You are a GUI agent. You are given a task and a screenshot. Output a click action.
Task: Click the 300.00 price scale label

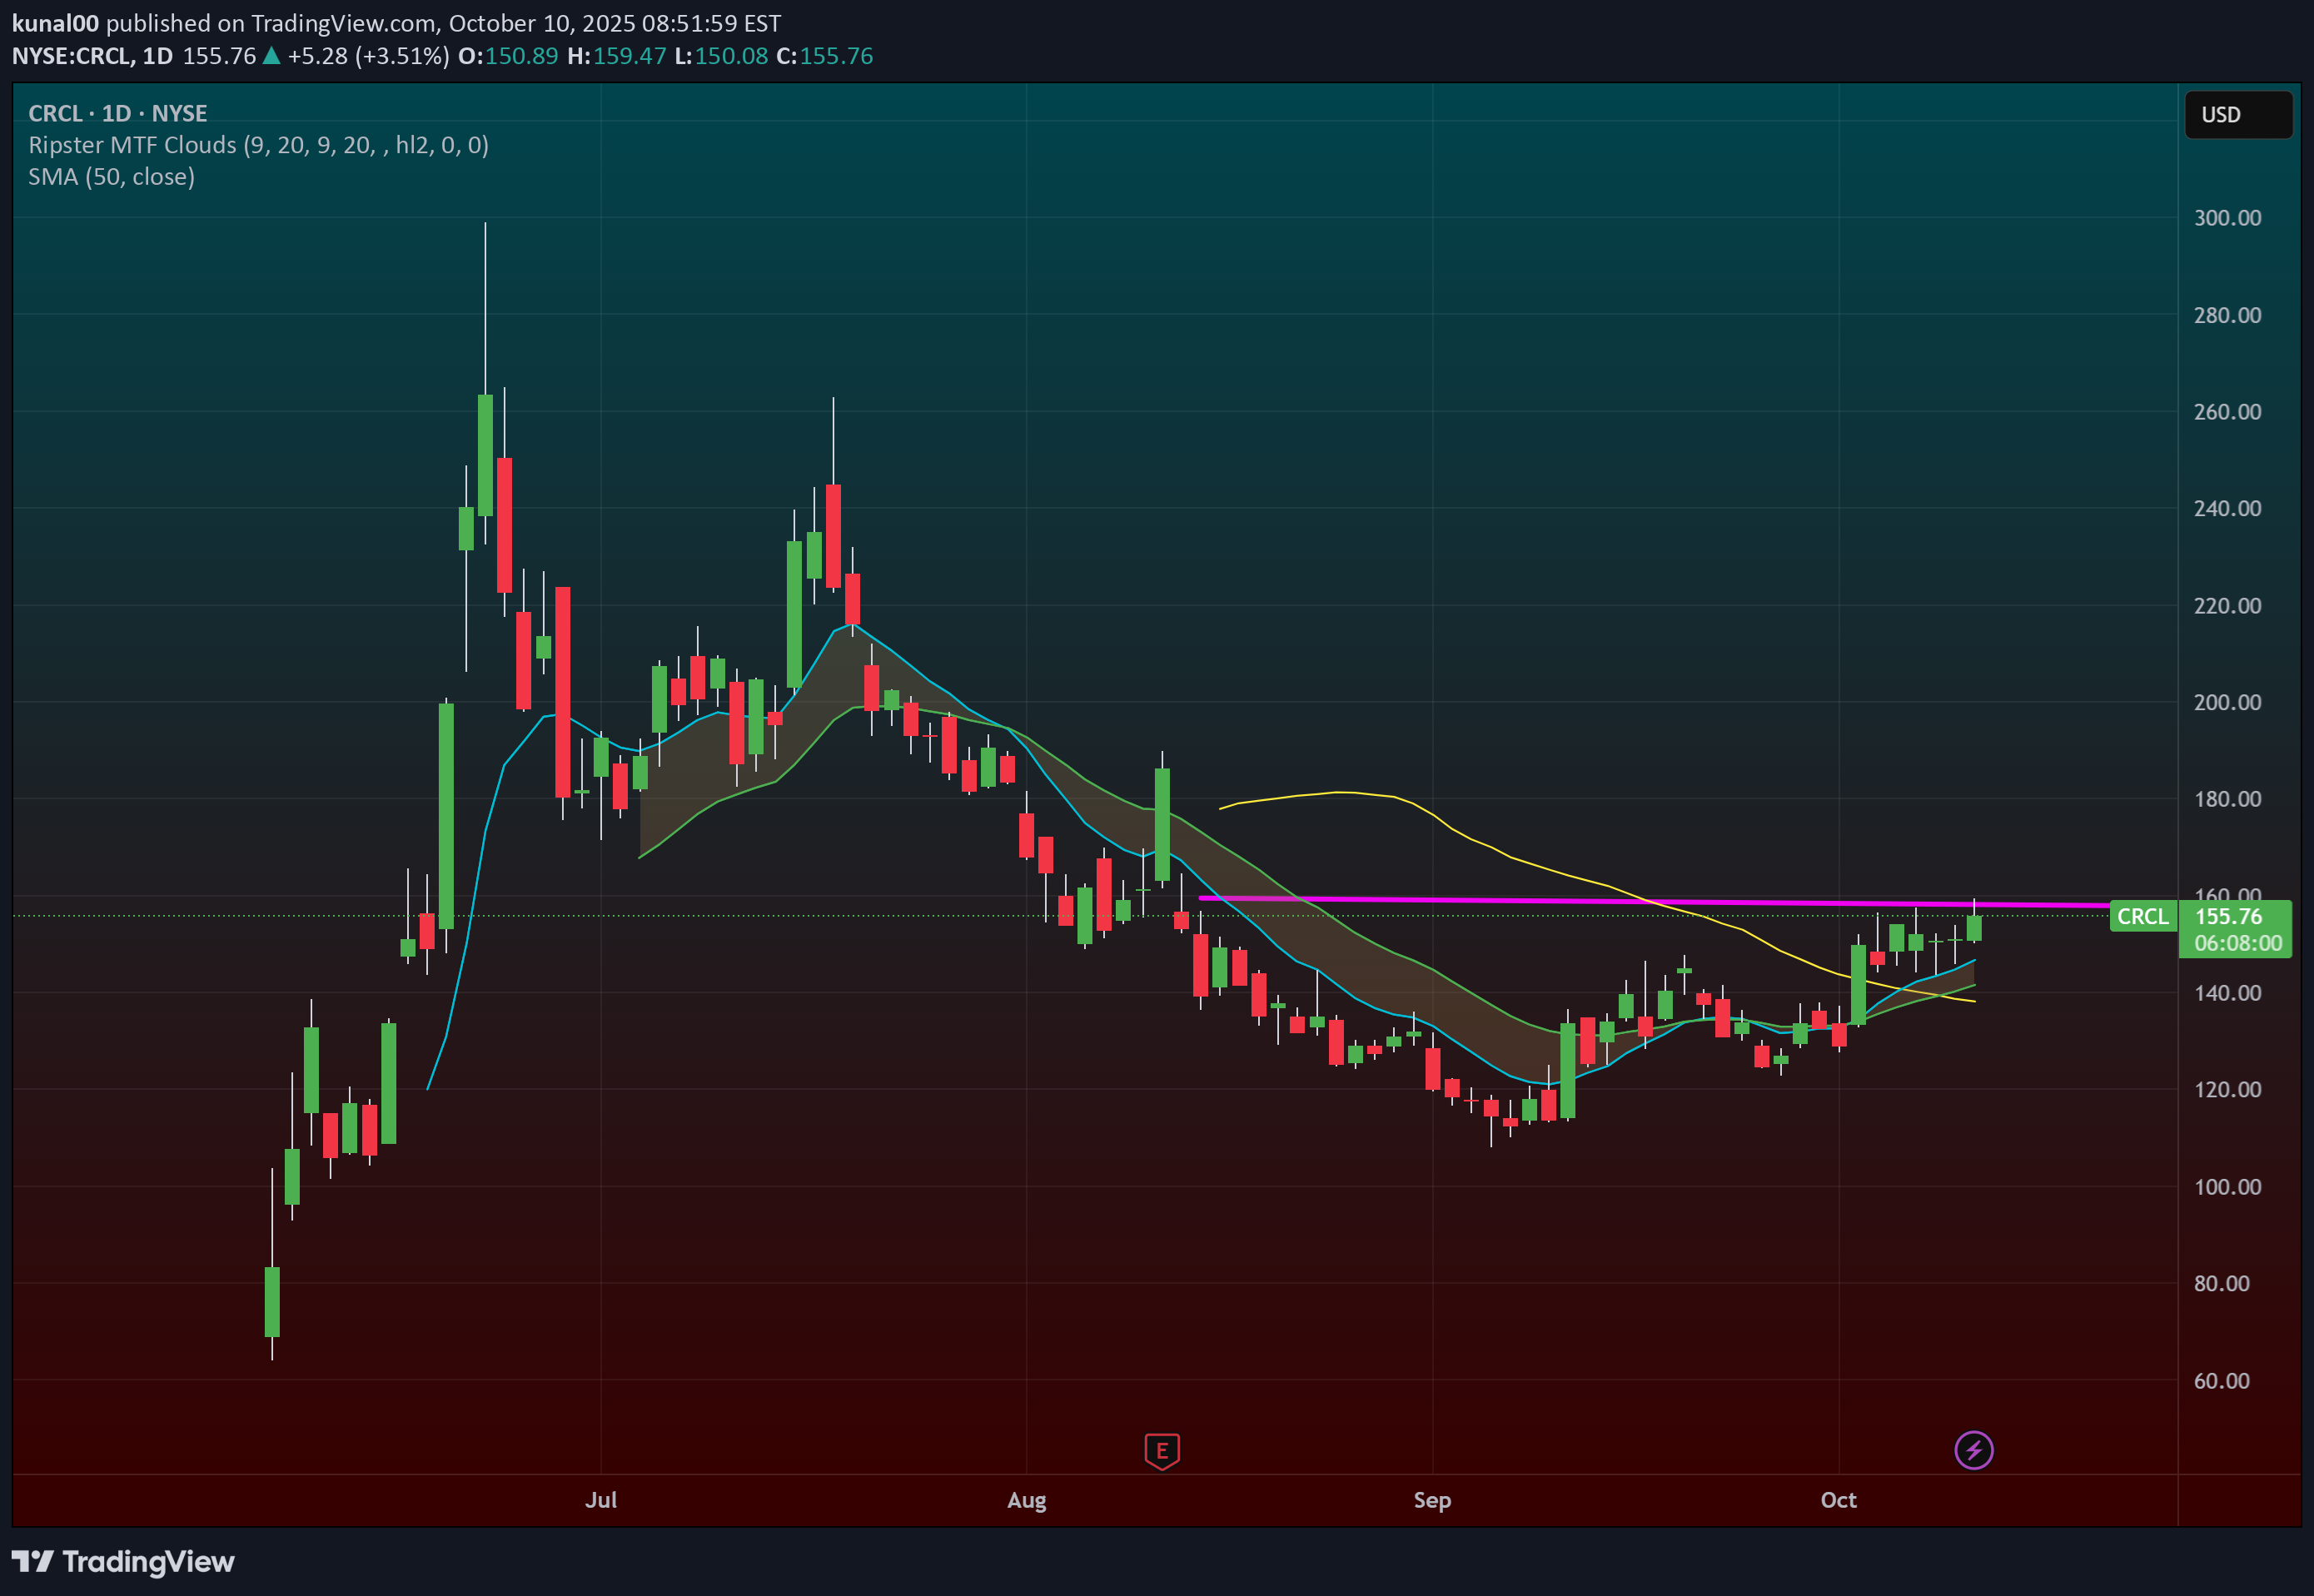click(x=2227, y=218)
